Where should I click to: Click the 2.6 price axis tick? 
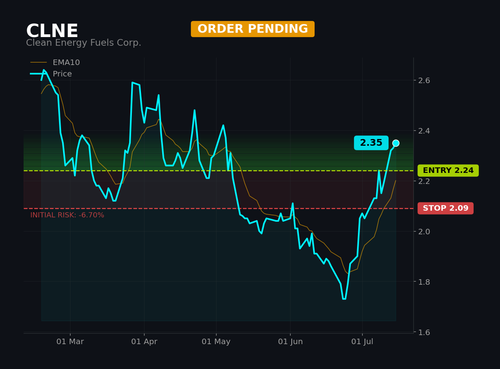point(424,80)
